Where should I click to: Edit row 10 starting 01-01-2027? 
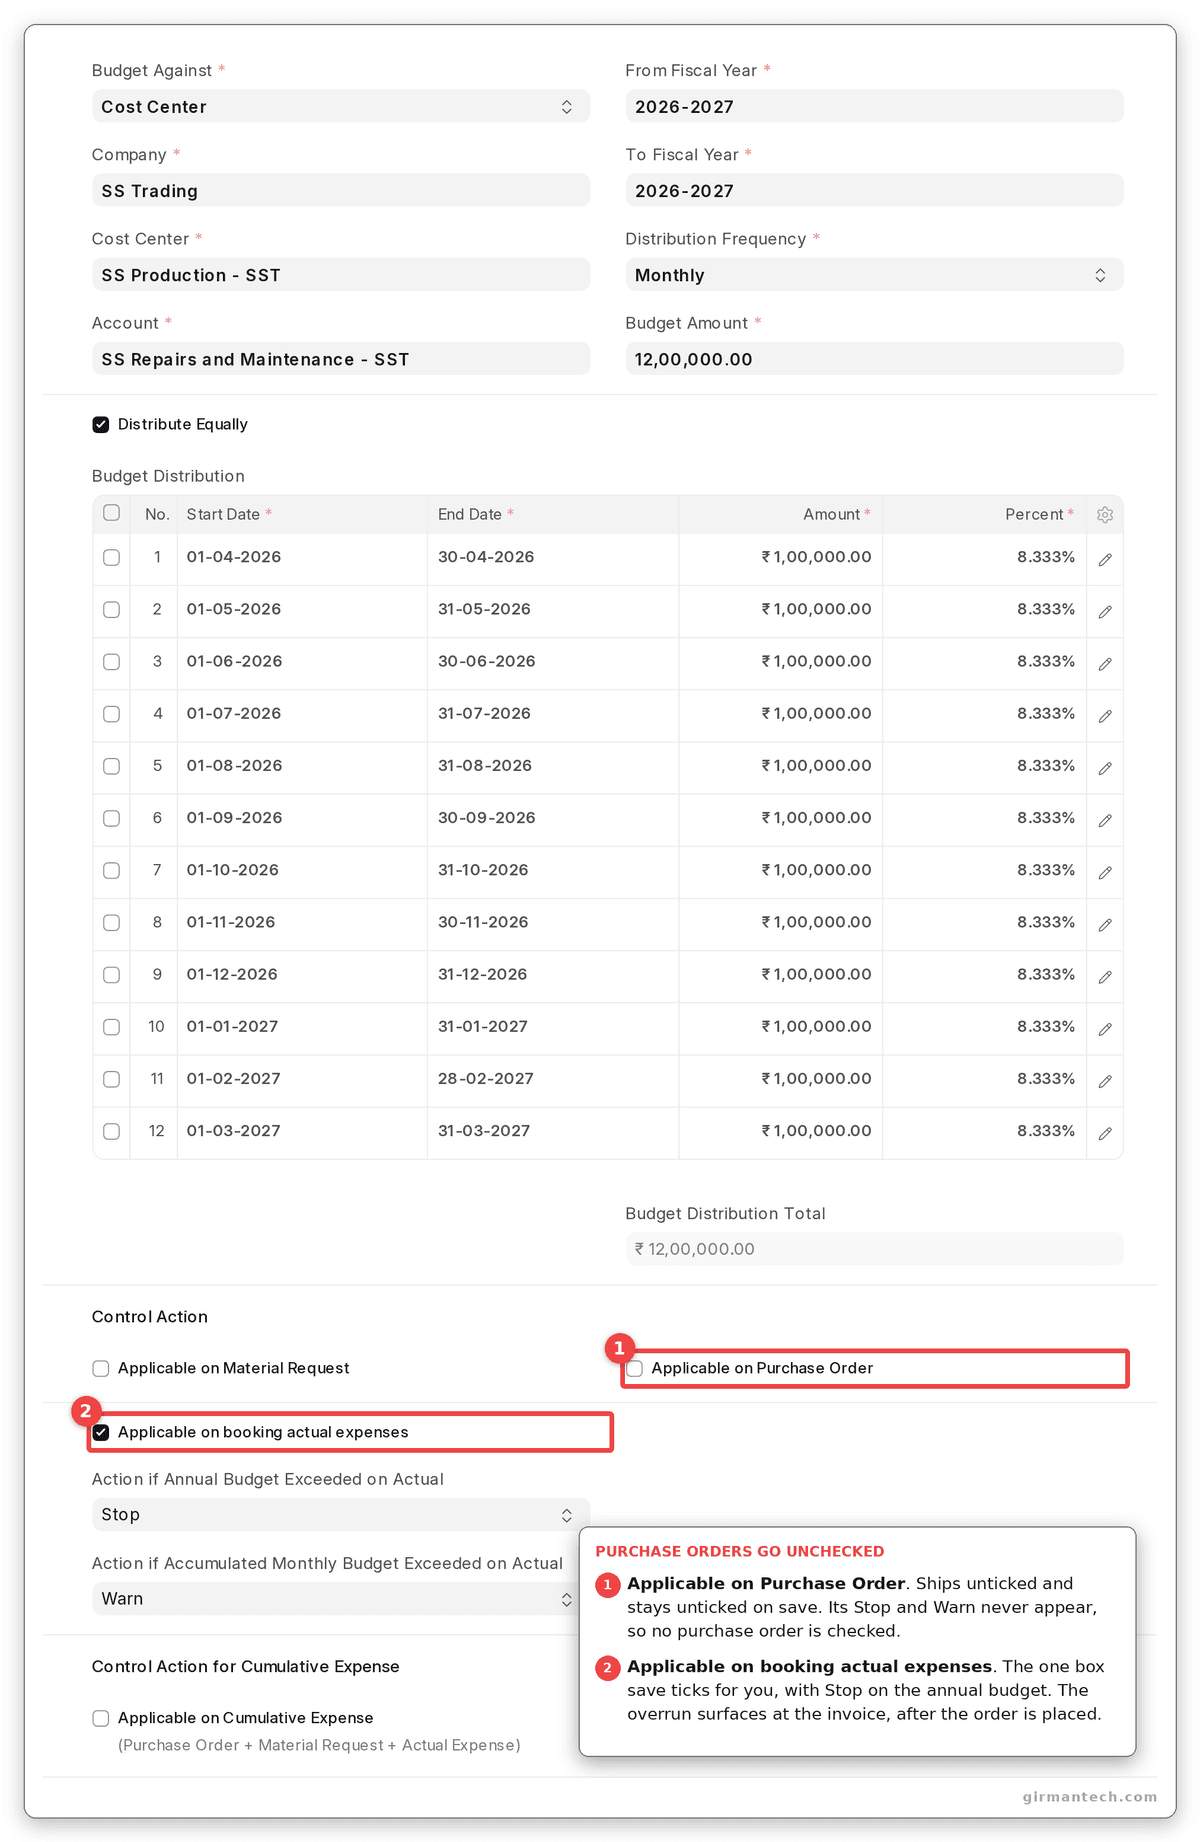click(1105, 1029)
